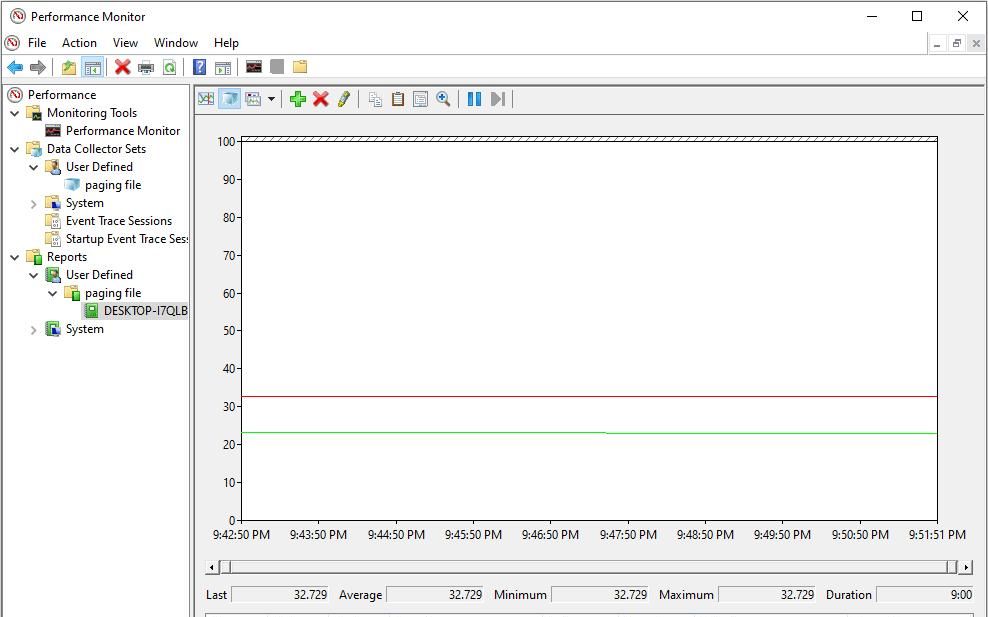
Task: Select Performance Monitor under Monitoring Tools
Action: pos(122,131)
